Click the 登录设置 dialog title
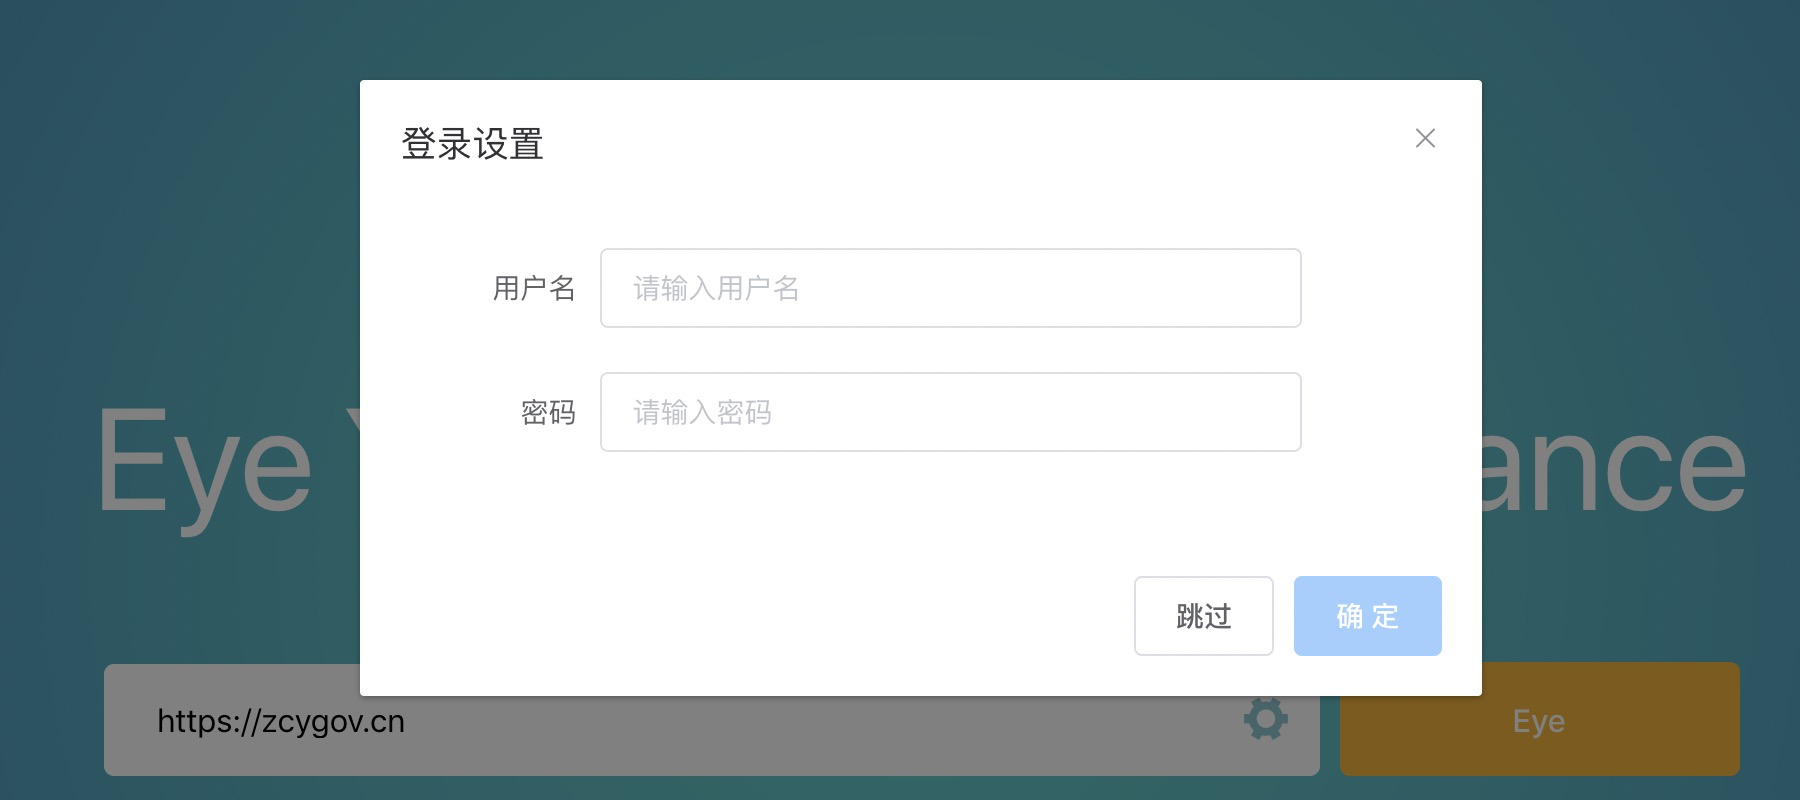1800x800 pixels. (472, 144)
